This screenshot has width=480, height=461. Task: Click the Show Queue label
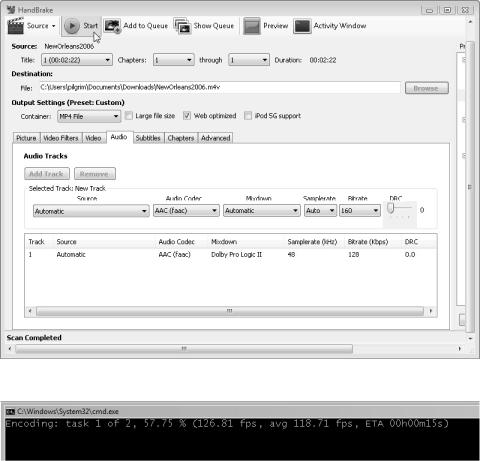[x=214, y=26]
